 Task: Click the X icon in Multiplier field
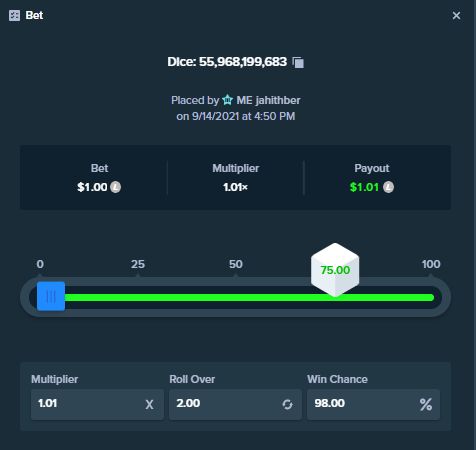149,405
